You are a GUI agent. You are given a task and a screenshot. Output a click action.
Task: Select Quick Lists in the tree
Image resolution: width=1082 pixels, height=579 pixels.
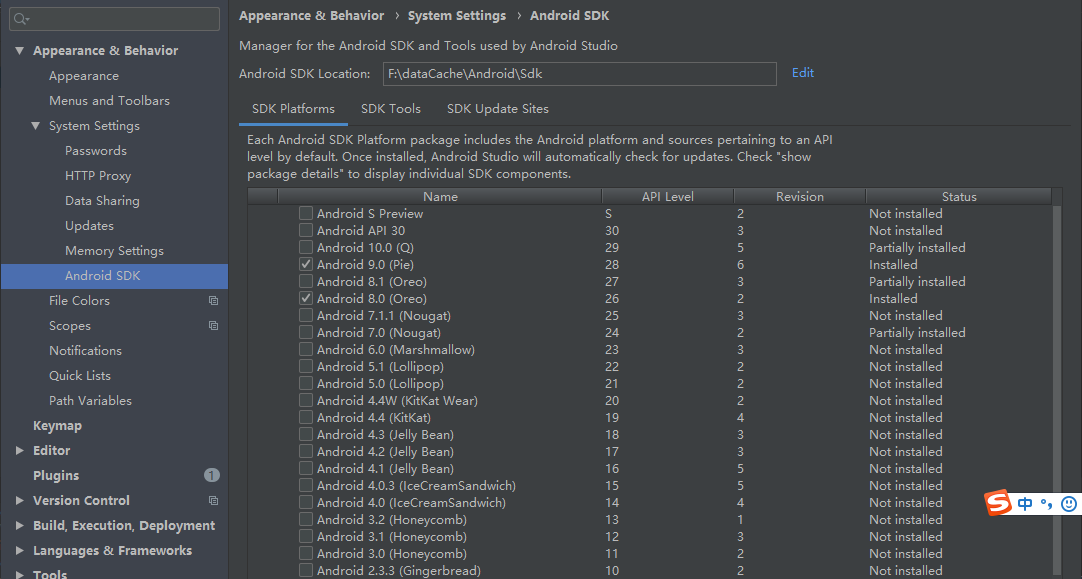tap(80, 375)
